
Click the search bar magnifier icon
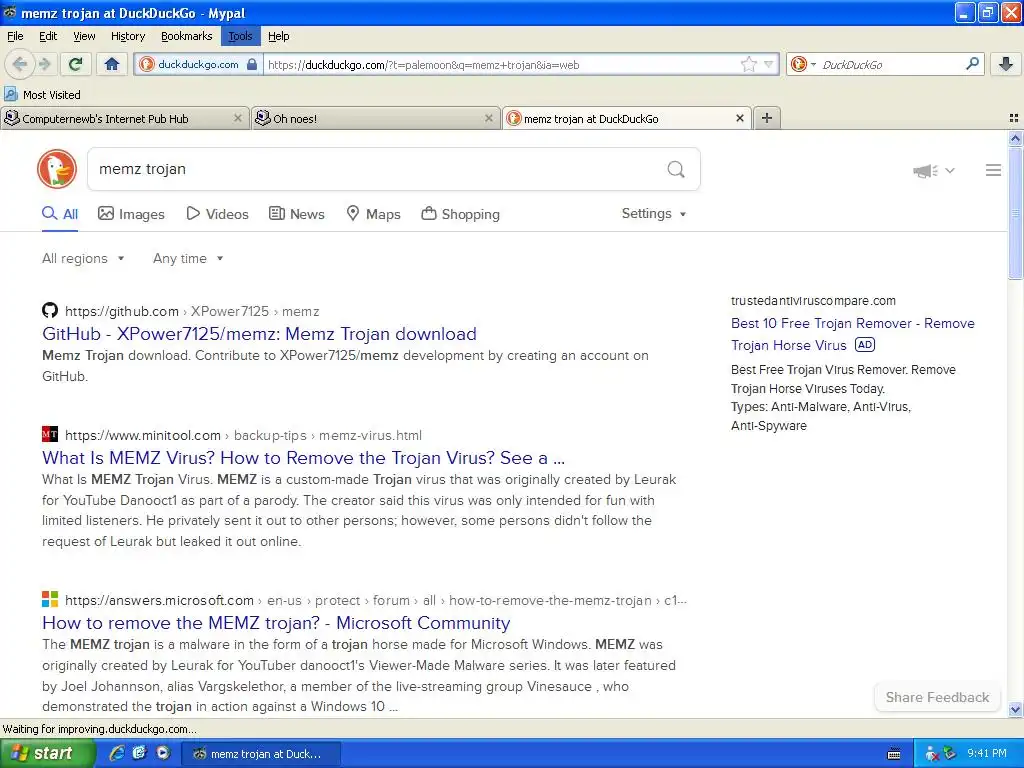click(972, 63)
